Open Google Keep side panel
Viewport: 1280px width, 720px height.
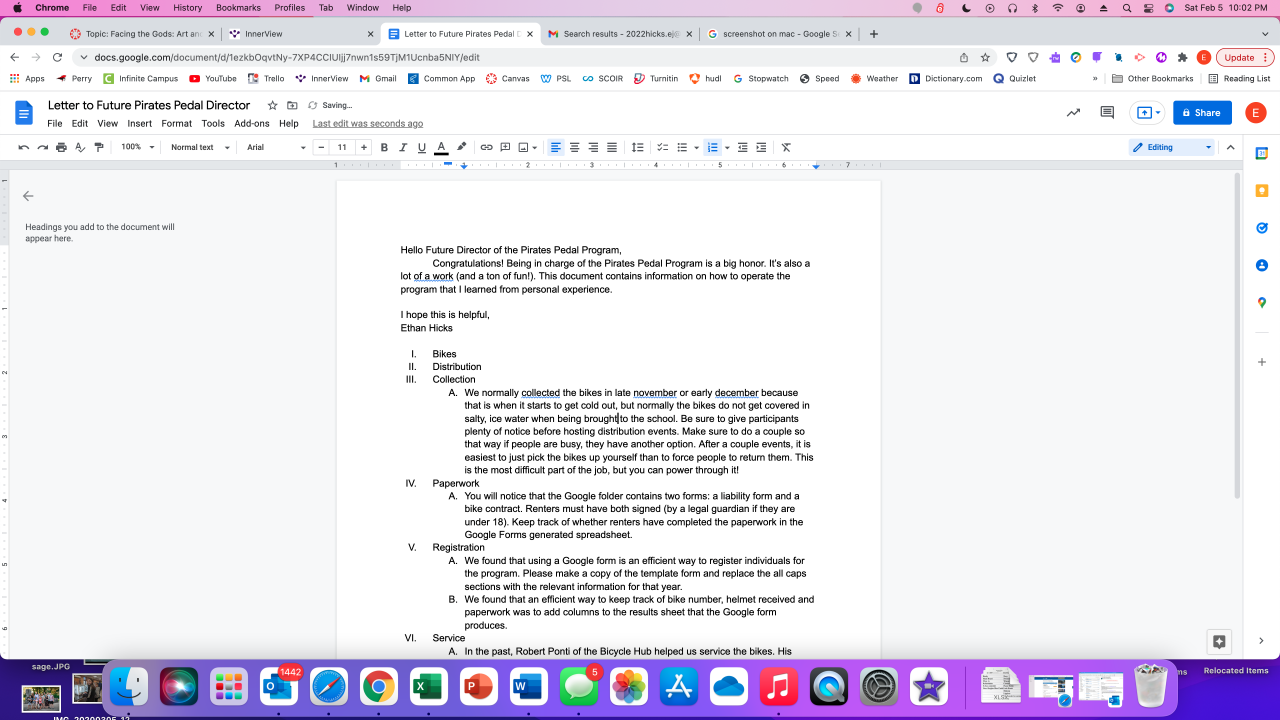pos(1262,191)
